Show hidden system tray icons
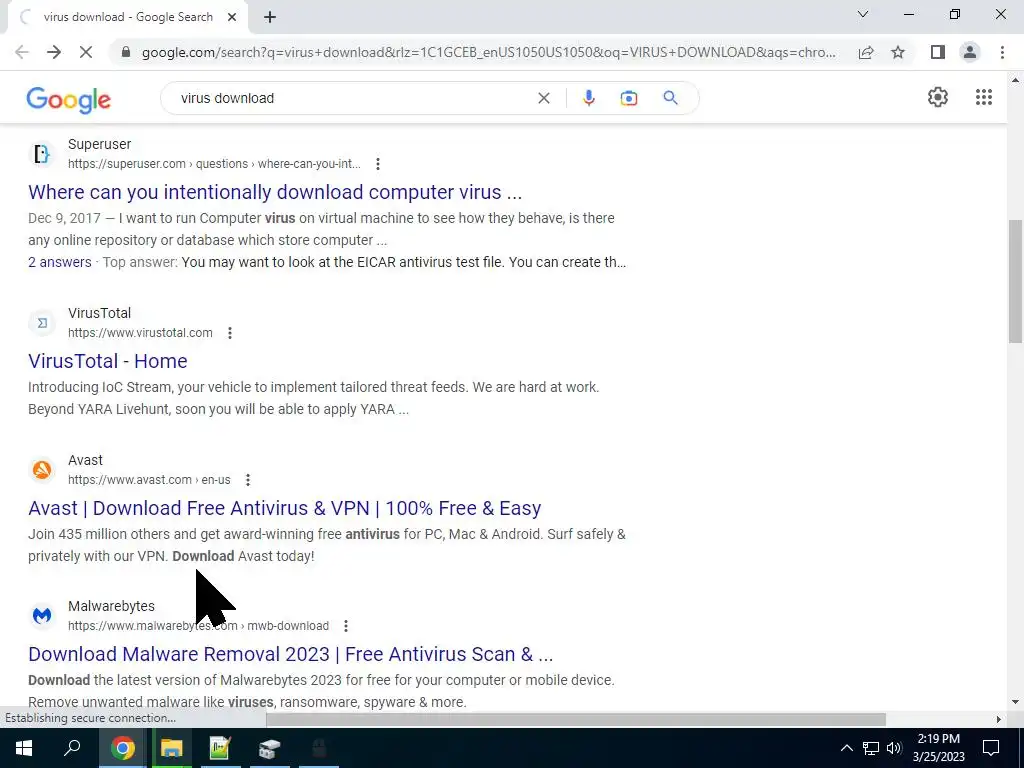Image resolution: width=1024 pixels, height=768 pixels. pyautogui.click(x=846, y=748)
